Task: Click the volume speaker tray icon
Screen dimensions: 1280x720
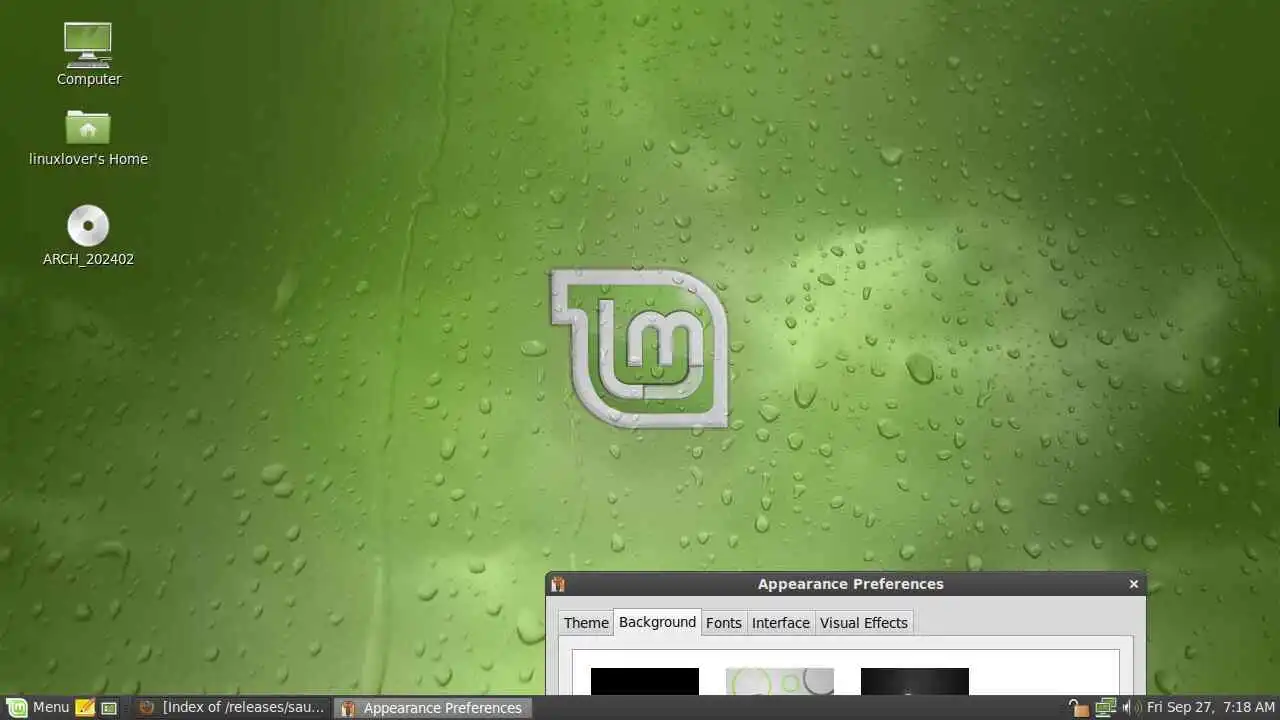Action: pyautogui.click(x=1131, y=707)
